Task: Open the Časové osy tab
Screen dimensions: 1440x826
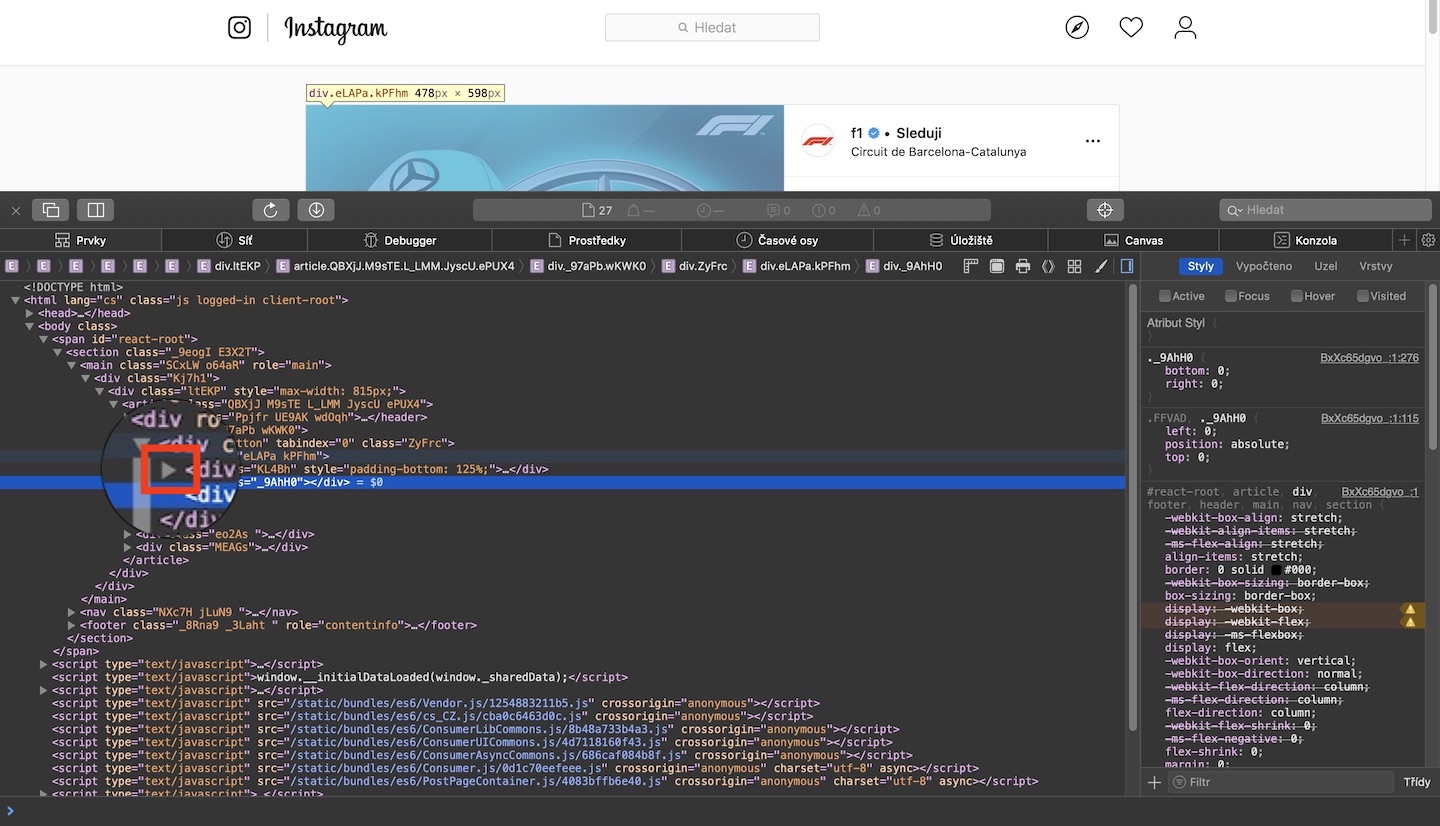Action: pyautogui.click(x=777, y=240)
